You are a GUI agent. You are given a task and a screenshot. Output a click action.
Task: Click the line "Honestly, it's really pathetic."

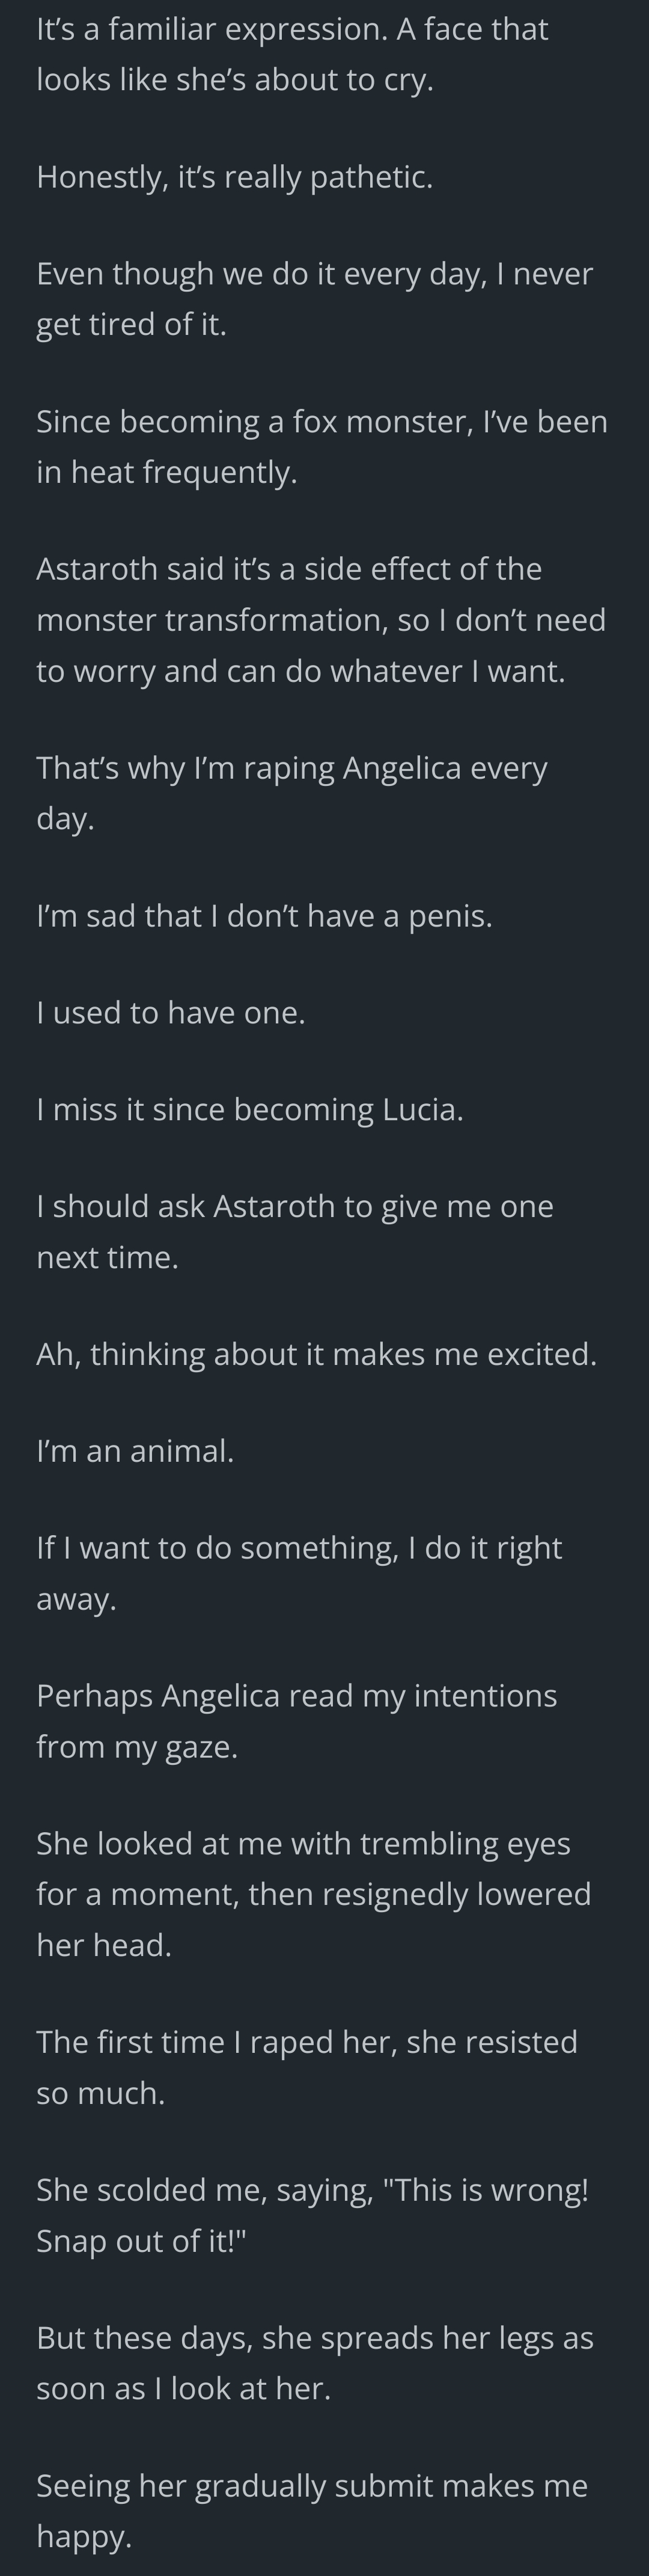click(x=234, y=177)
